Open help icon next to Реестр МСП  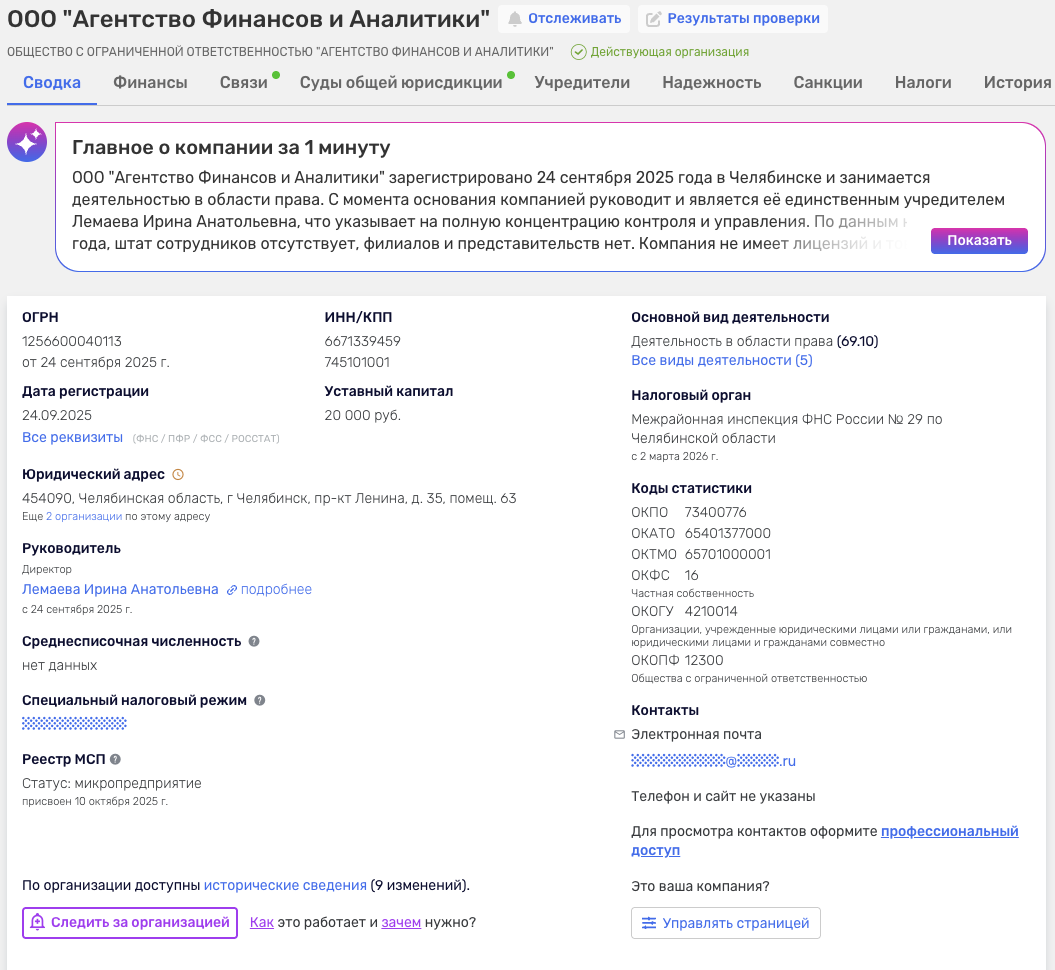coord(115,759)
